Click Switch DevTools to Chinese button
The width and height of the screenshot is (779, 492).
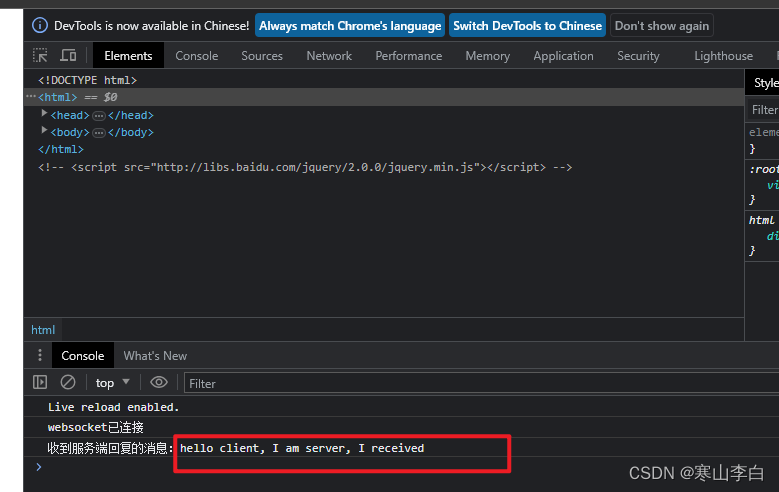(x=527, y=25)
